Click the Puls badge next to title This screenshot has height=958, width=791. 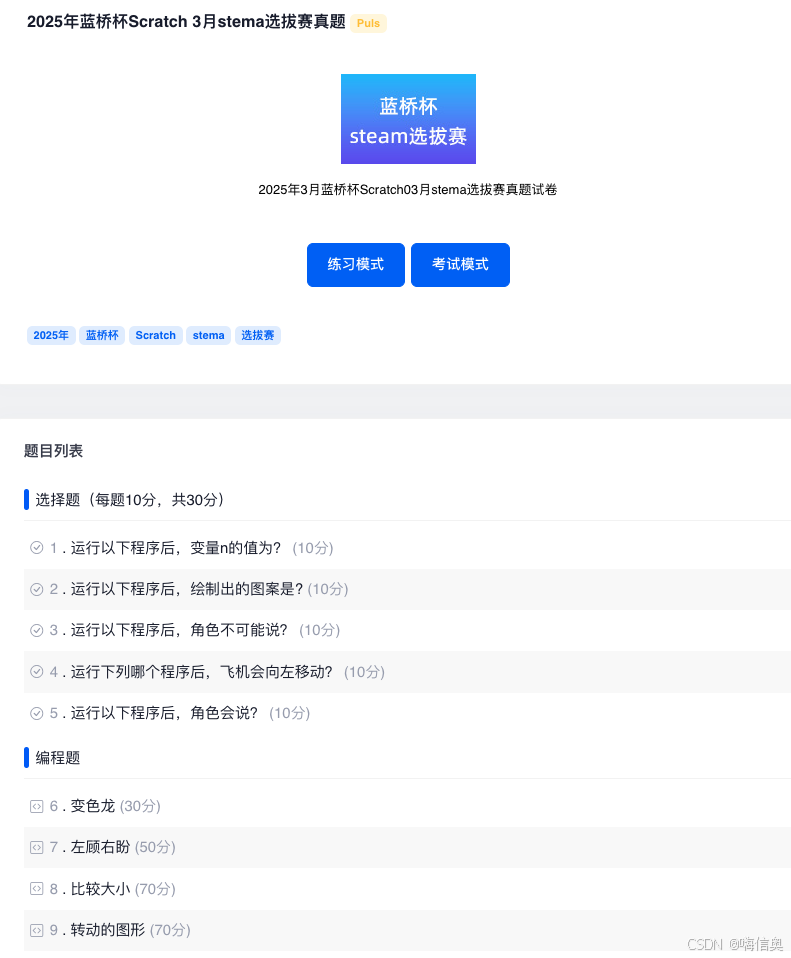[368, 23]
